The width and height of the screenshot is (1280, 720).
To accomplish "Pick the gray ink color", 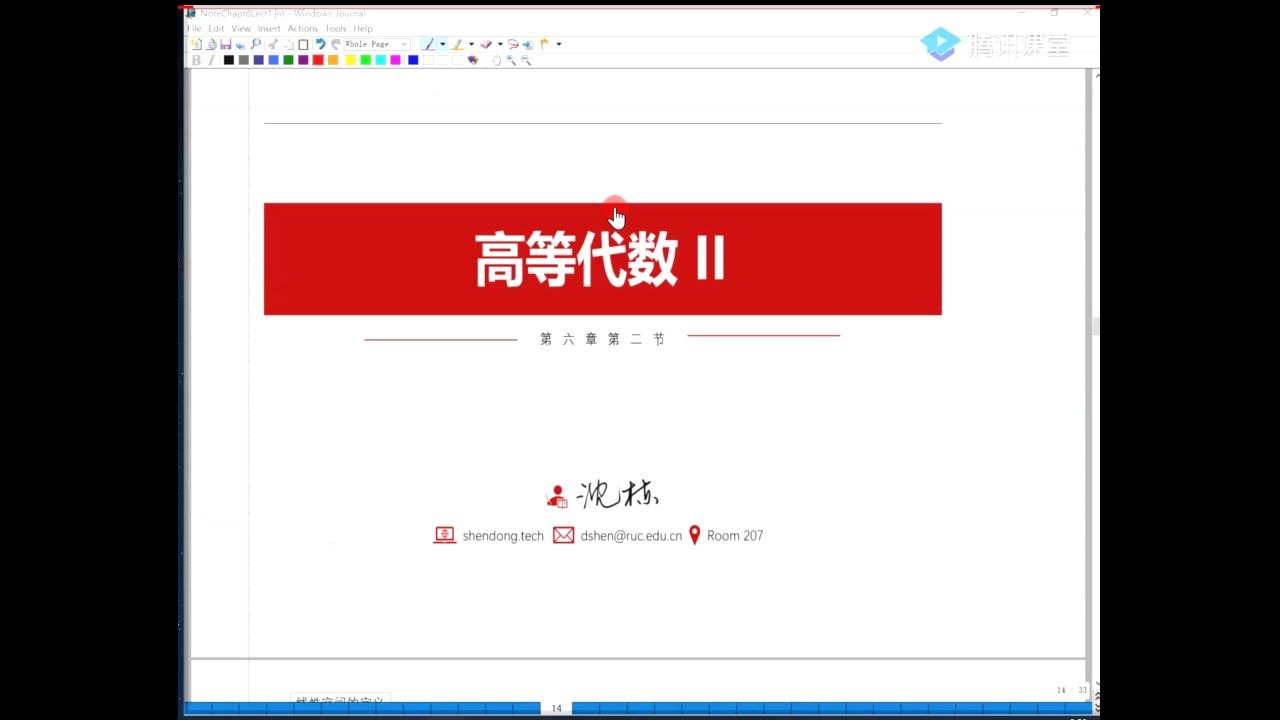I will (x=243, y=60).
